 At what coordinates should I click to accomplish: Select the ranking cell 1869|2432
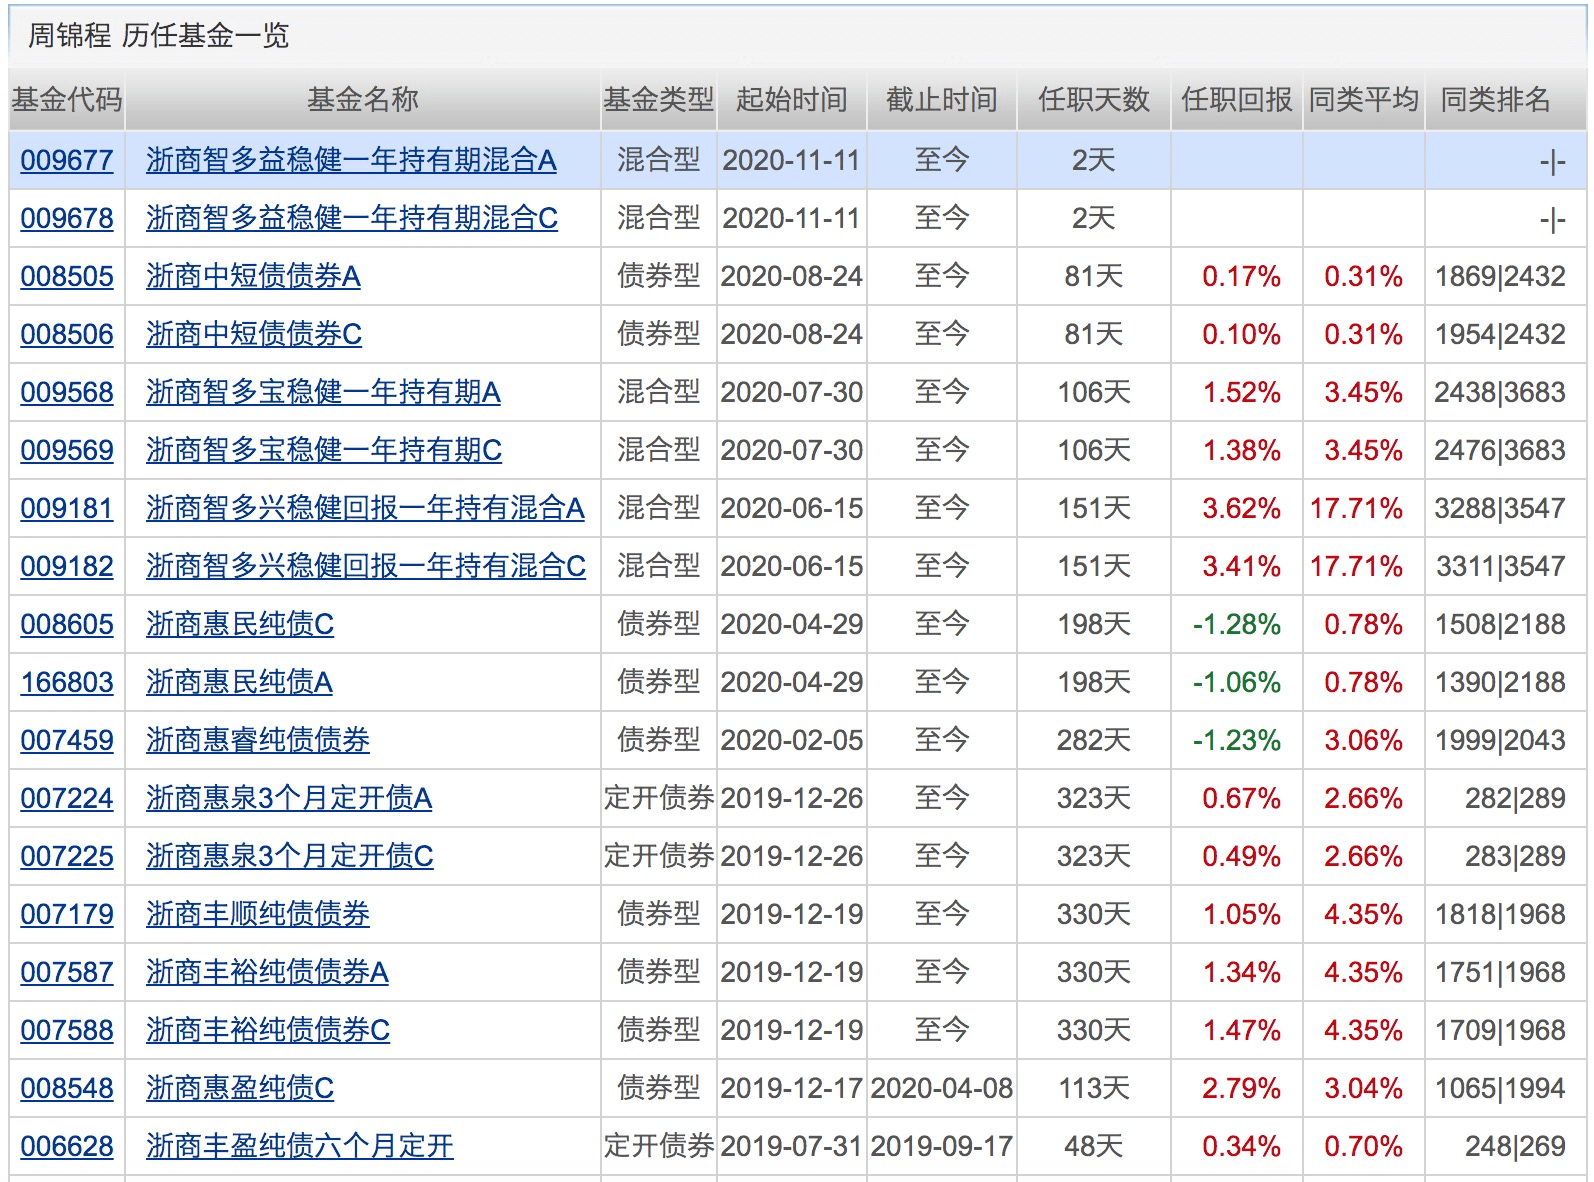[x=1500, y=276]
